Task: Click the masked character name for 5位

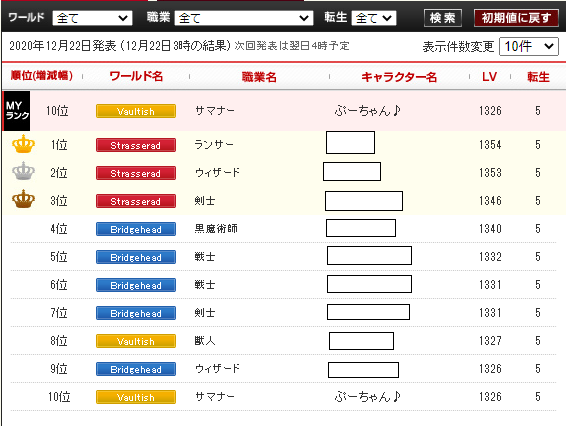Action: coord(369,256)
